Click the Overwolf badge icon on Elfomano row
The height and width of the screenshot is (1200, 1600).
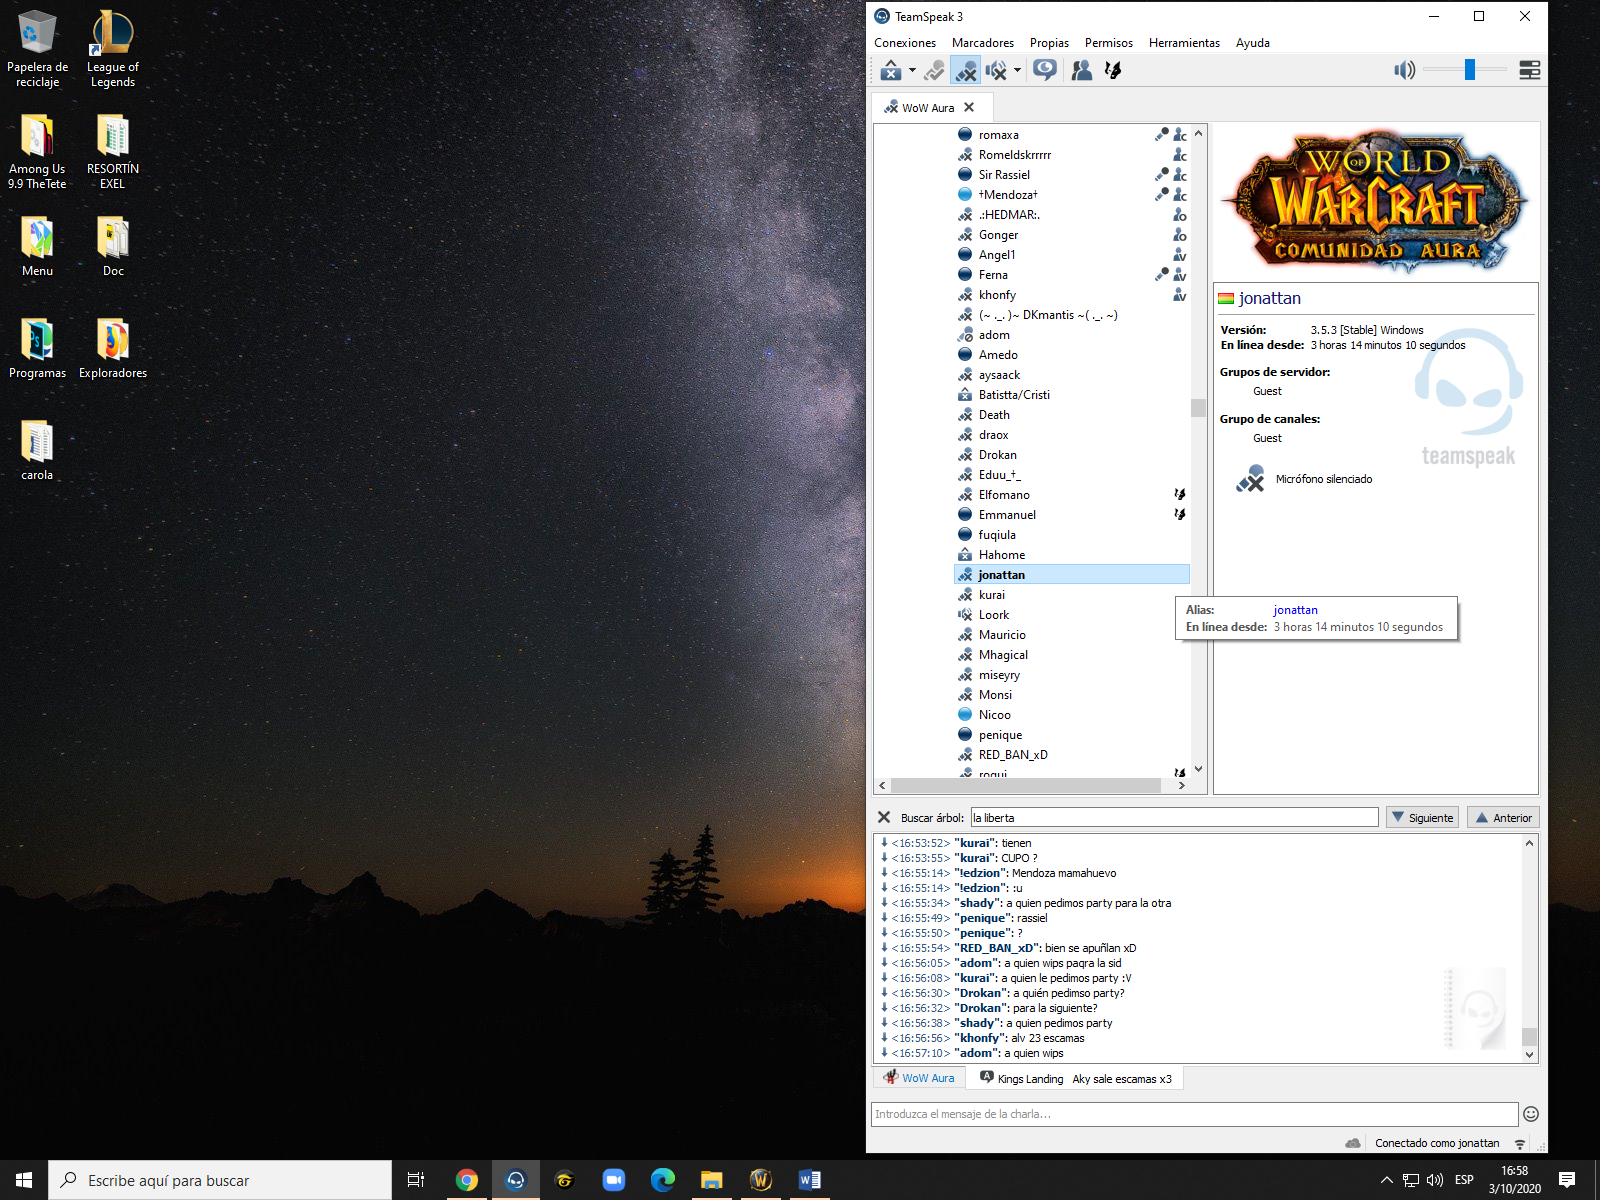pos(1180,494)
